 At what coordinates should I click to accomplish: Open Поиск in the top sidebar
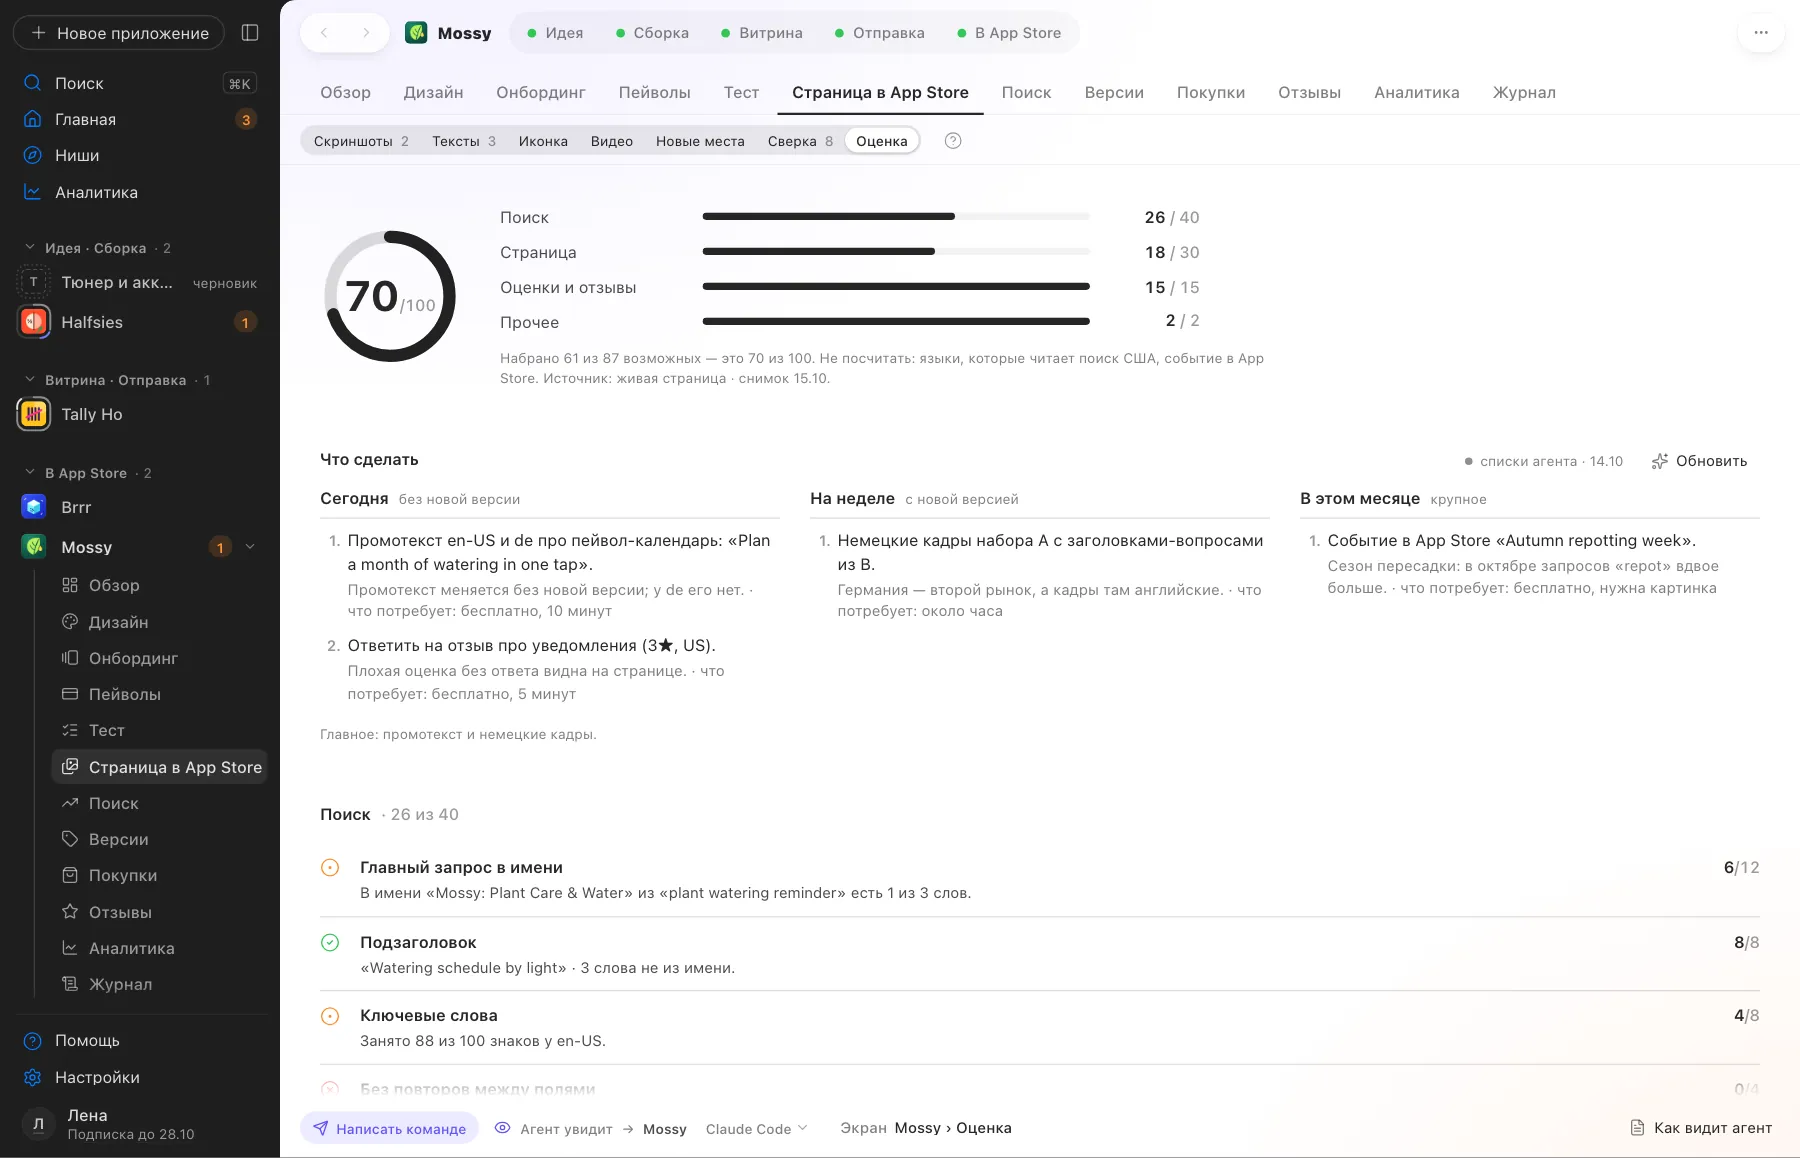pos(140,83)
